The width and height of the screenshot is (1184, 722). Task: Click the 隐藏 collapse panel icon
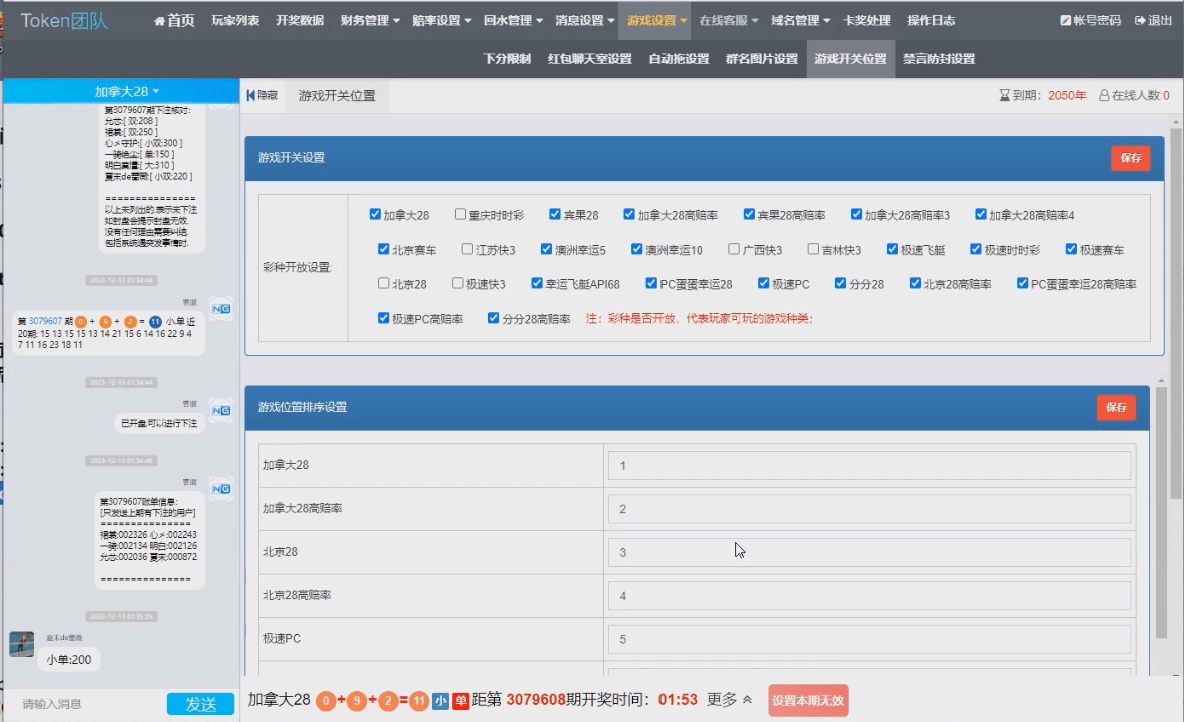(x=251, y=96)
